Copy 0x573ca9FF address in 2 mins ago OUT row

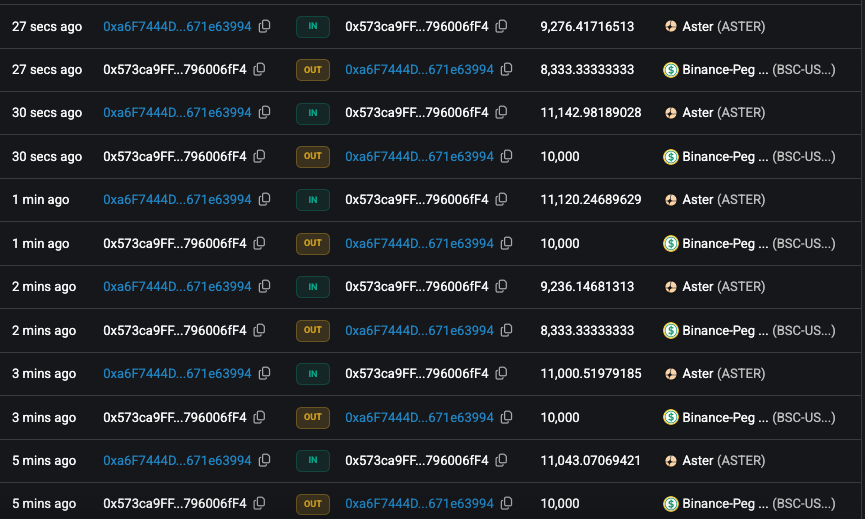coord(259,330)
